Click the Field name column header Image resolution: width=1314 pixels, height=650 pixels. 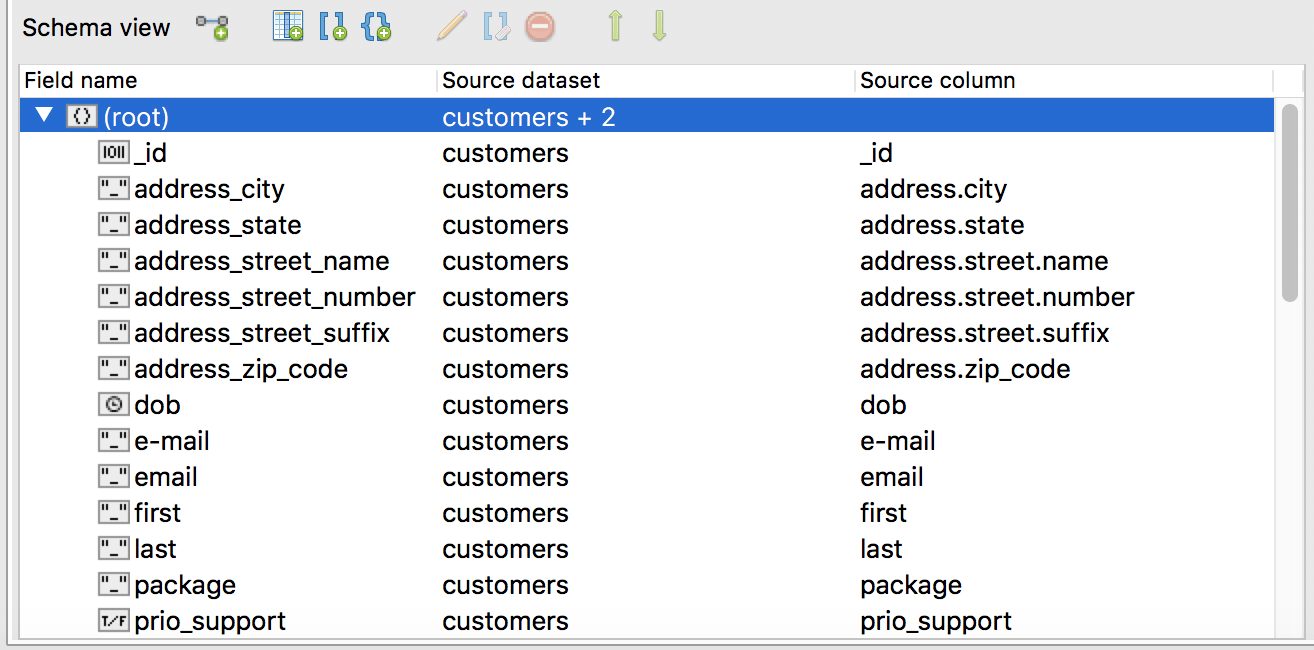pyautogui.click(x=80, y=80)
